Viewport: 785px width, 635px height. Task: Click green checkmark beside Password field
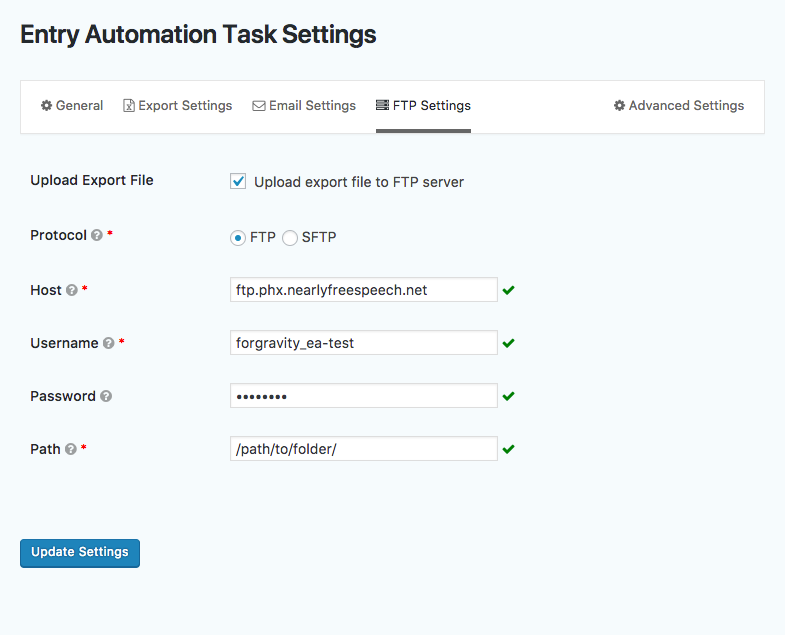[x=509, y=397]
